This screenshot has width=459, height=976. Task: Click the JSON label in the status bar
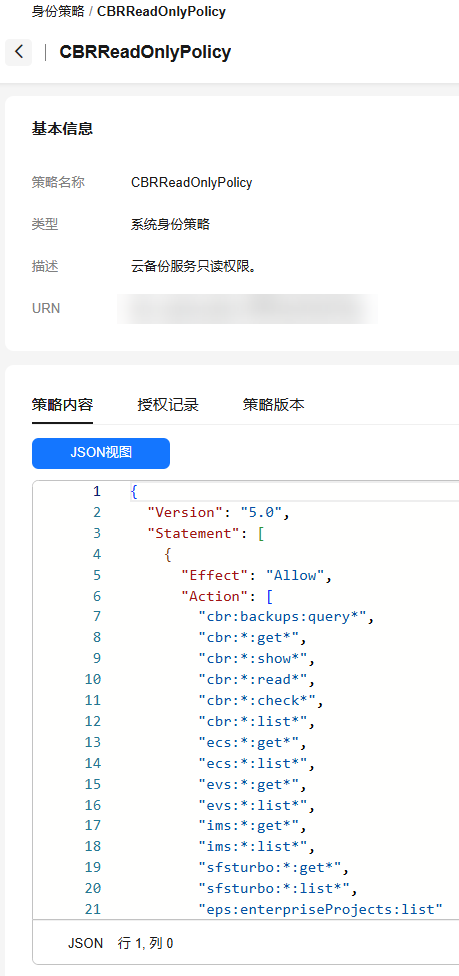tap(86, 944)
